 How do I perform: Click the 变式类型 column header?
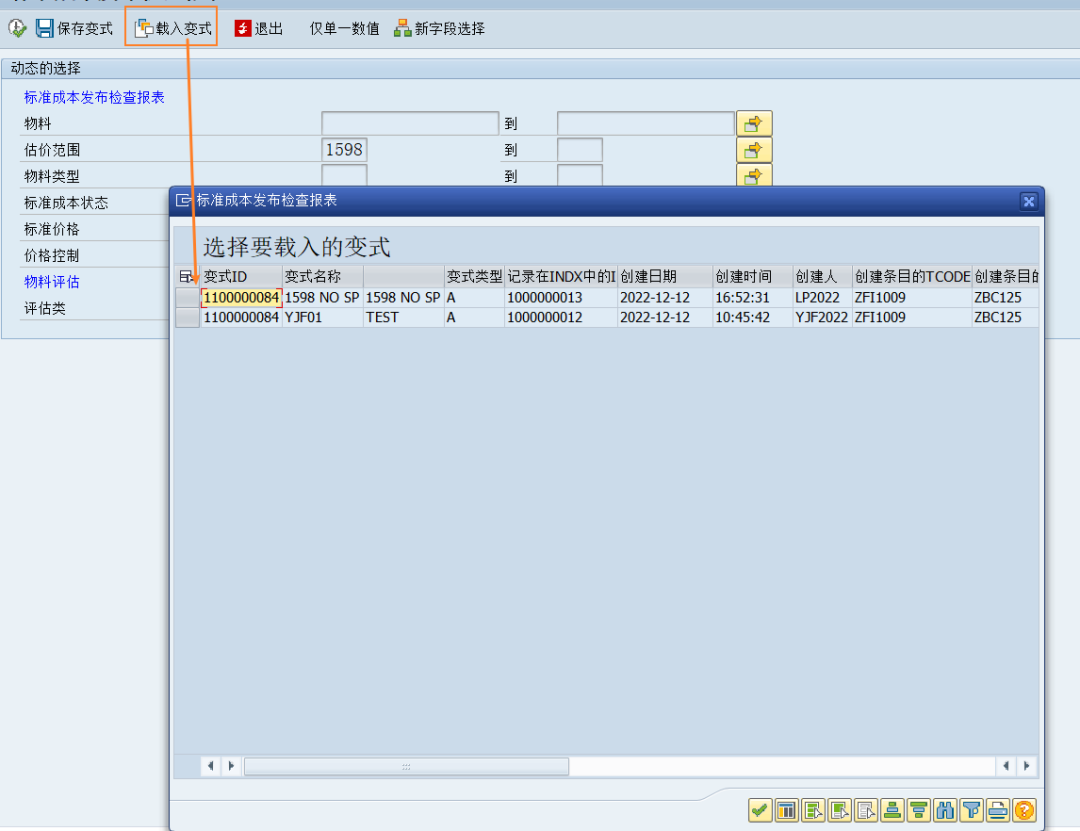pos(474,276)
